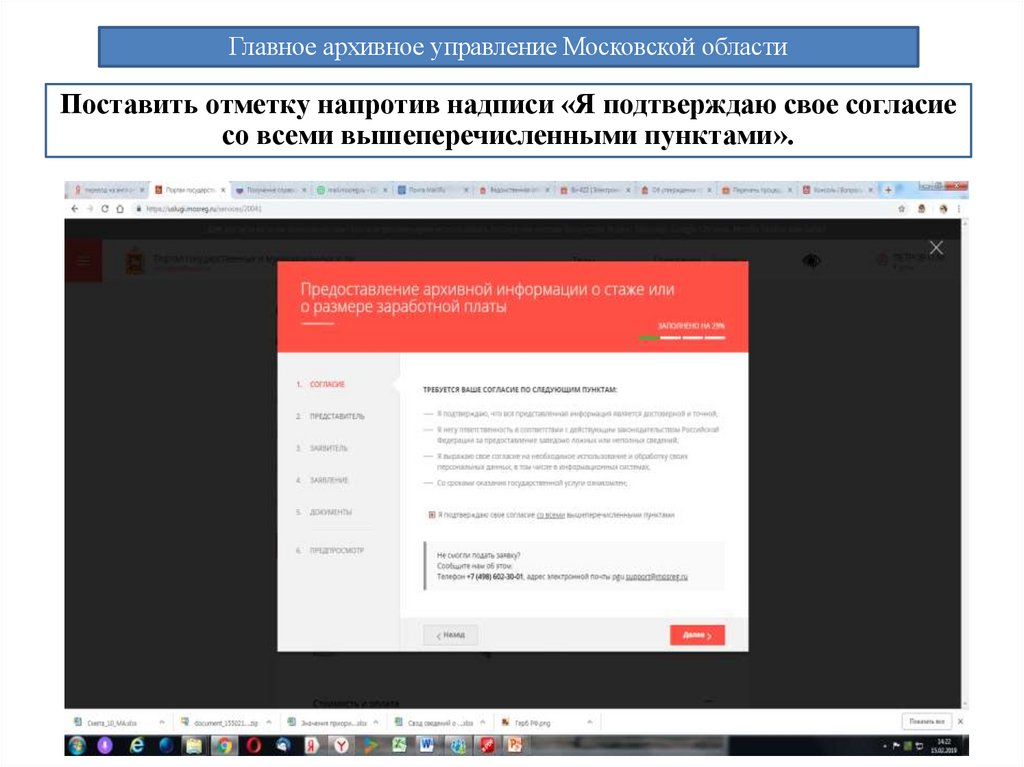Click the extension icon next to the star
This screenshot has height=767, width=1024.
coord(921,209)
